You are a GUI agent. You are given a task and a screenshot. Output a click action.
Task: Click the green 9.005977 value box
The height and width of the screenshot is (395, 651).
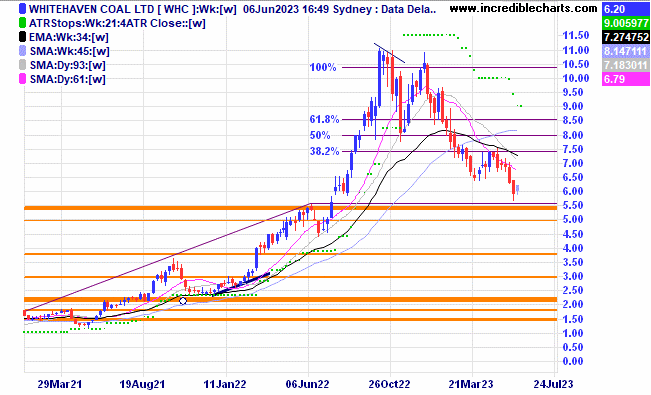click(x=626, y=23)
